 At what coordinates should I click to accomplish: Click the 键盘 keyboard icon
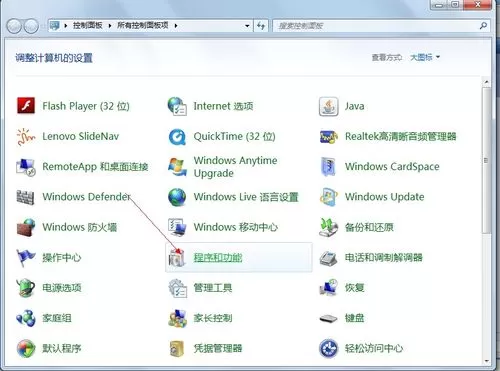click(x=328, y=319)
